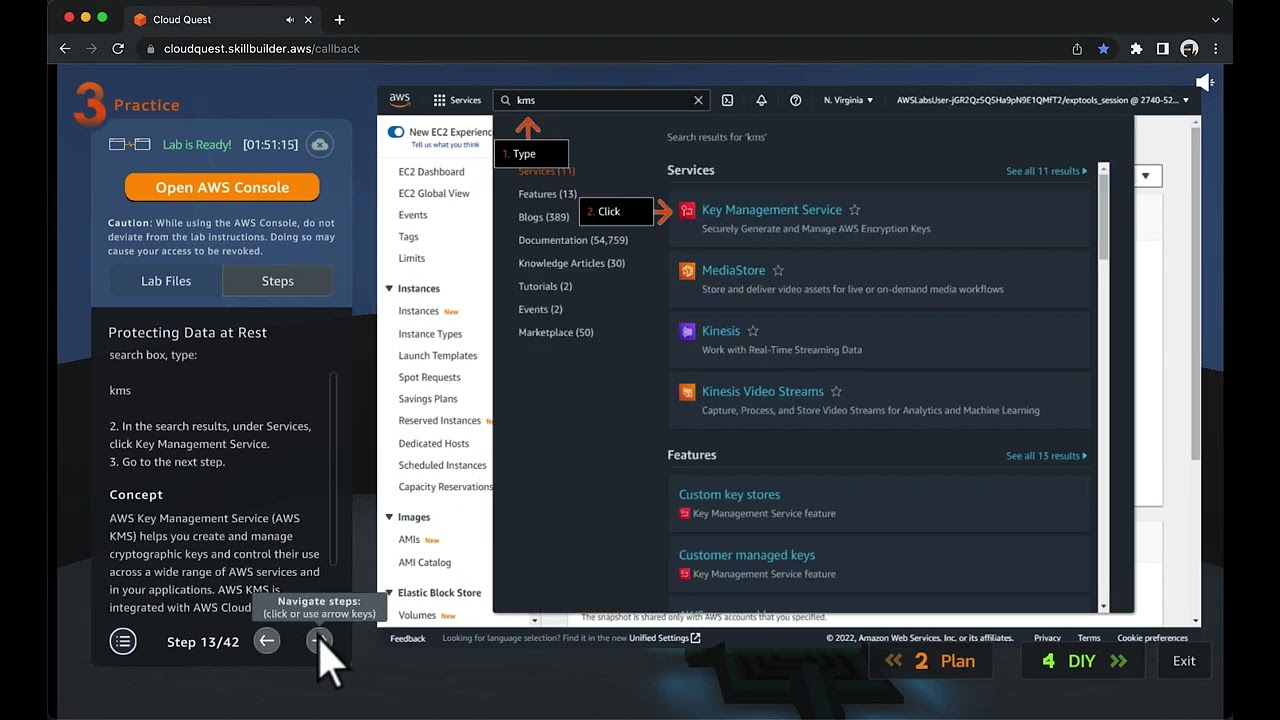The image size is (1280, 720).
Task: Open Customer managed keys feature
Action: [746, 555]
